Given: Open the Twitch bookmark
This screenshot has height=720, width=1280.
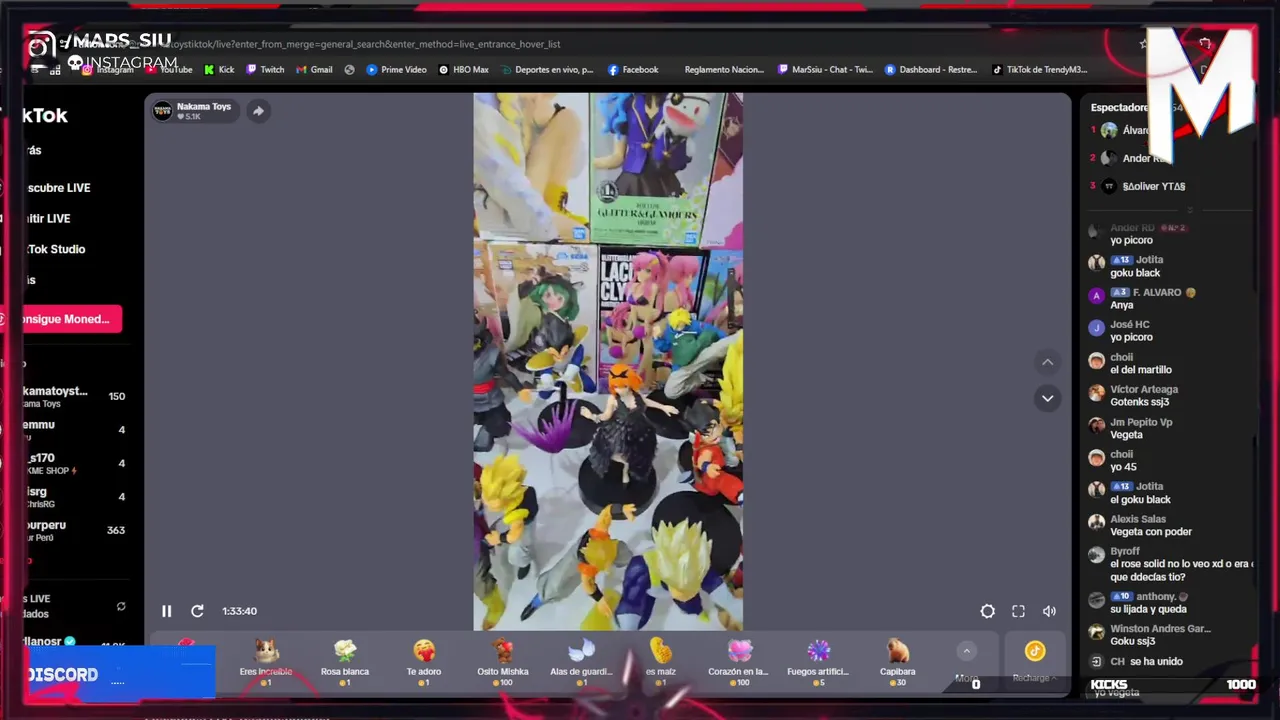Looking at the screenshot, I should pos(265,70).
